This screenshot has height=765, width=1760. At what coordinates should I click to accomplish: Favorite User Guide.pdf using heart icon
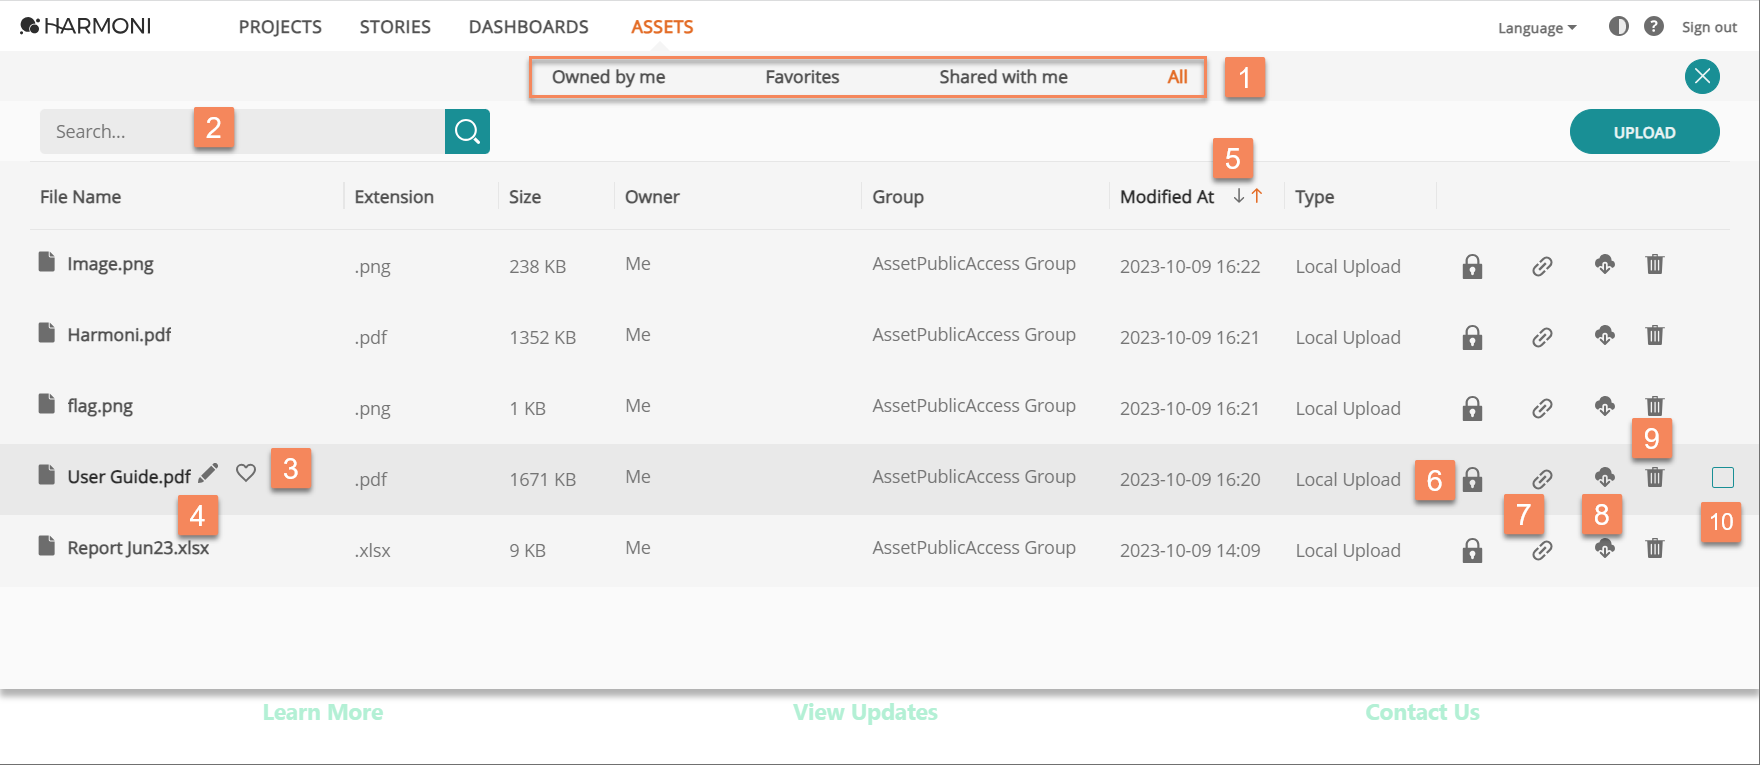[246, 473]
